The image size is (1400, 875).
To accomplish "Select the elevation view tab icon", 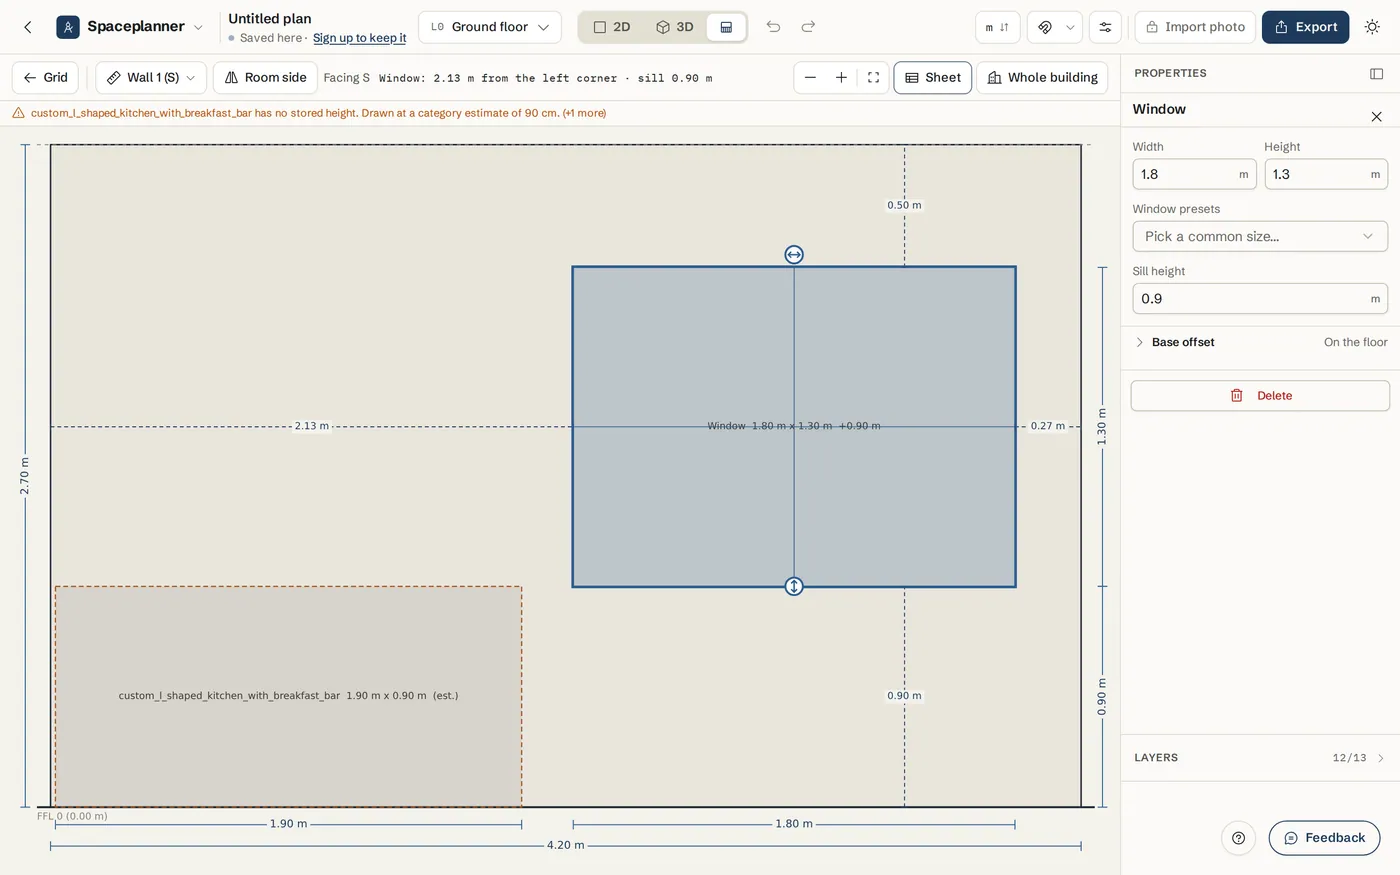I will [726, 27].
